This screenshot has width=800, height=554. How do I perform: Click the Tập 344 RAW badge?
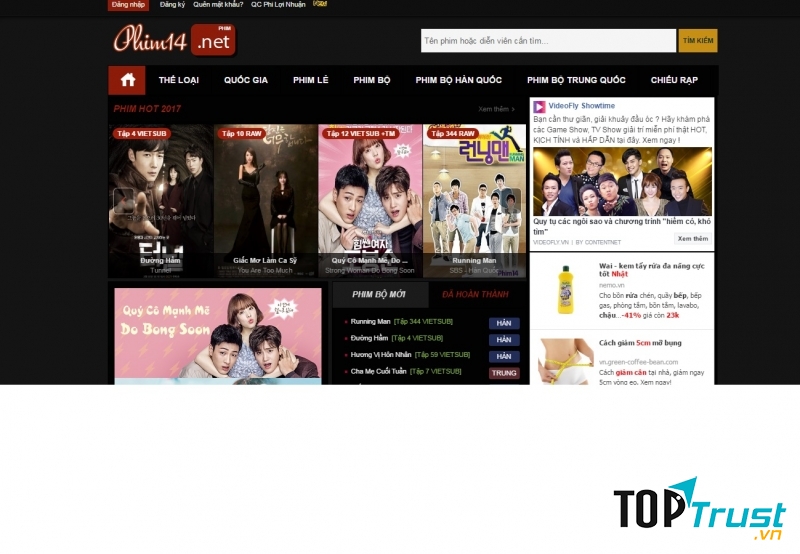coord(453,134)
